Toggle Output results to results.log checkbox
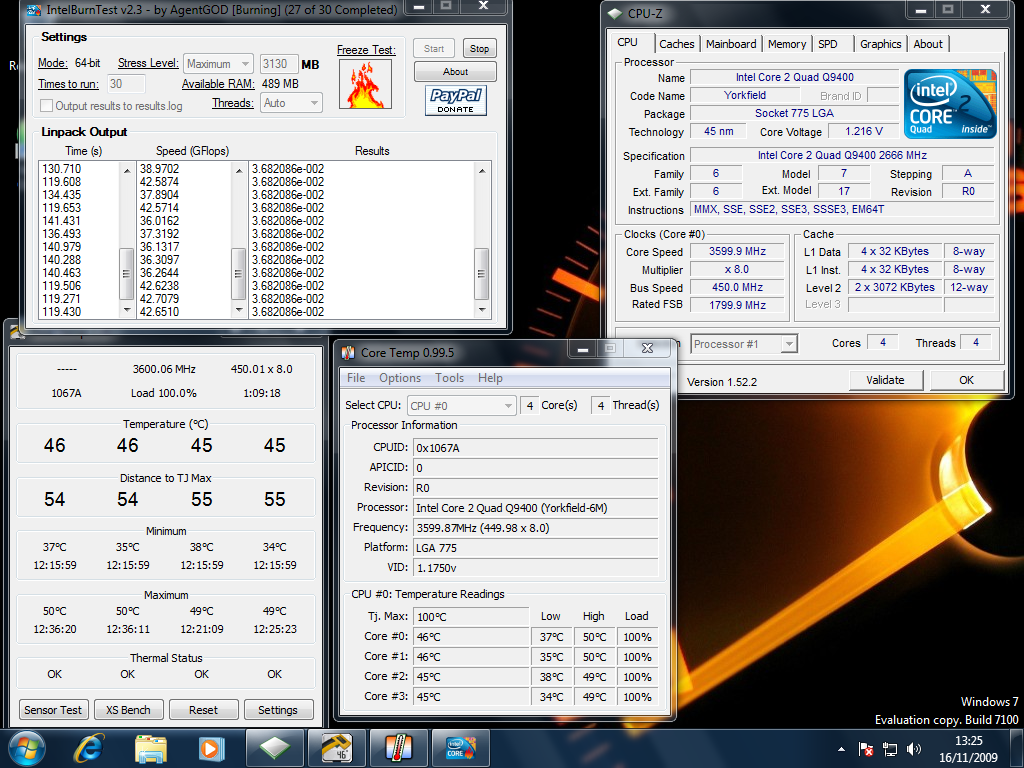The image size is (1024, 768). 46,106
